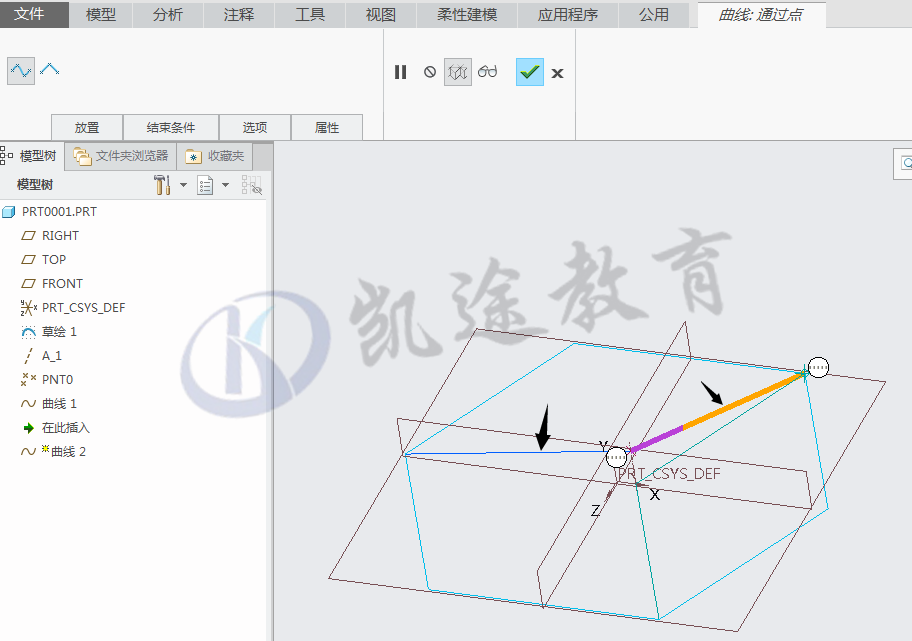Image resolution: width=912 pixels, height=641 pixels.
Task: Select datum point PNT0 in the tree
Action: click(57, 380)
